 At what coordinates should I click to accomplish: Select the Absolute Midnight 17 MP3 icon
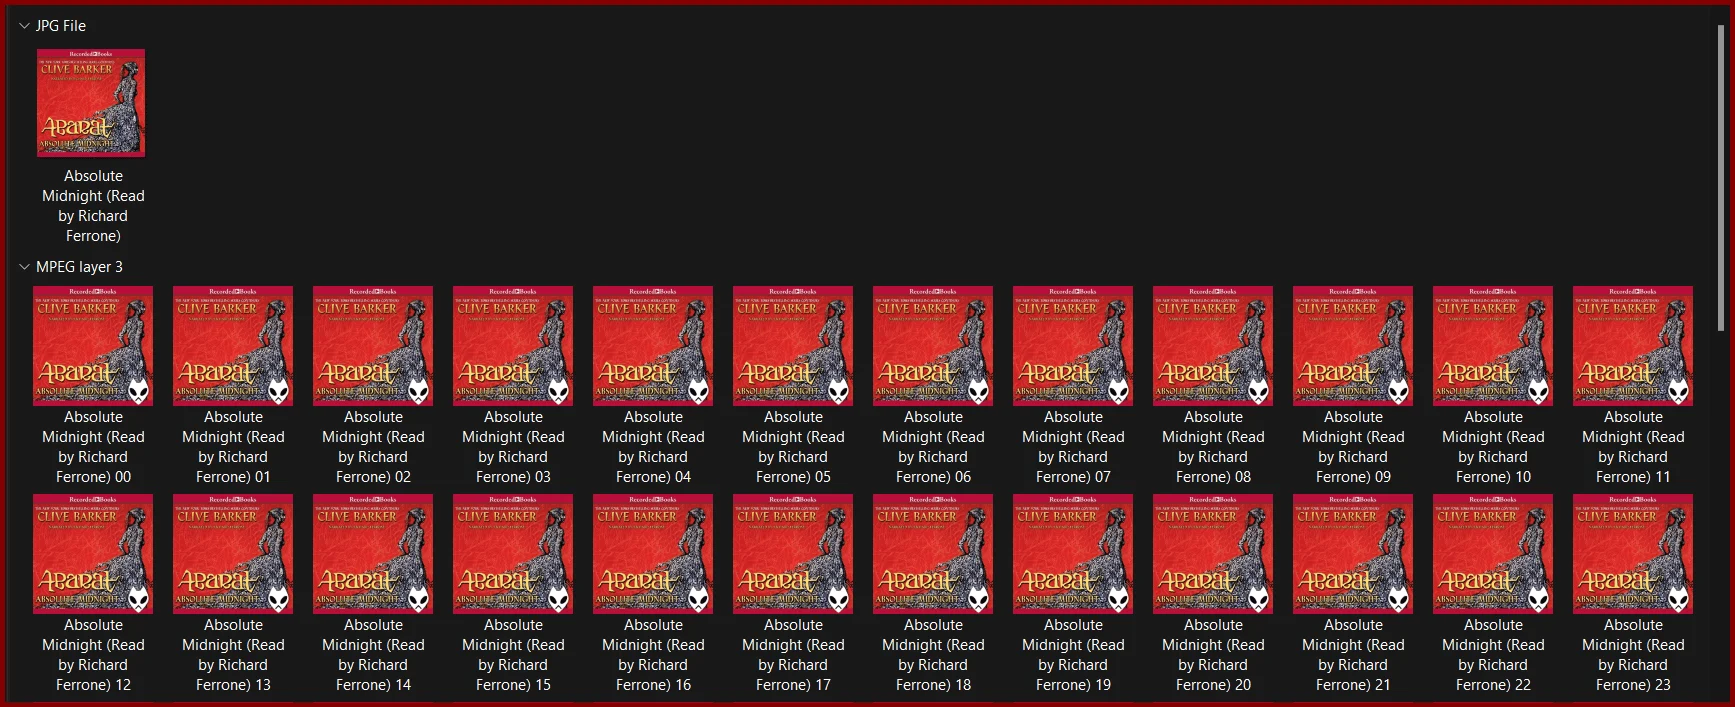coord(793,554)
